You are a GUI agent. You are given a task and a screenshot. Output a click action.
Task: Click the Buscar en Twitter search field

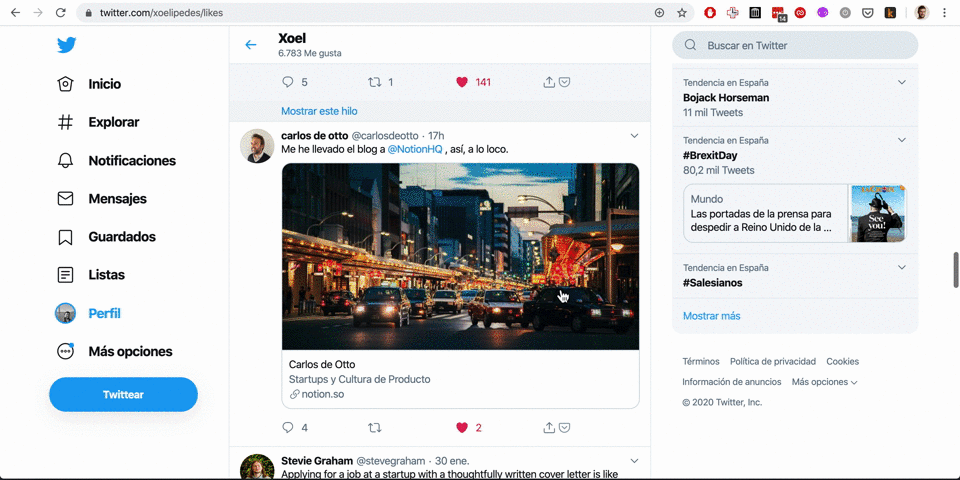[x=795, y=45]
